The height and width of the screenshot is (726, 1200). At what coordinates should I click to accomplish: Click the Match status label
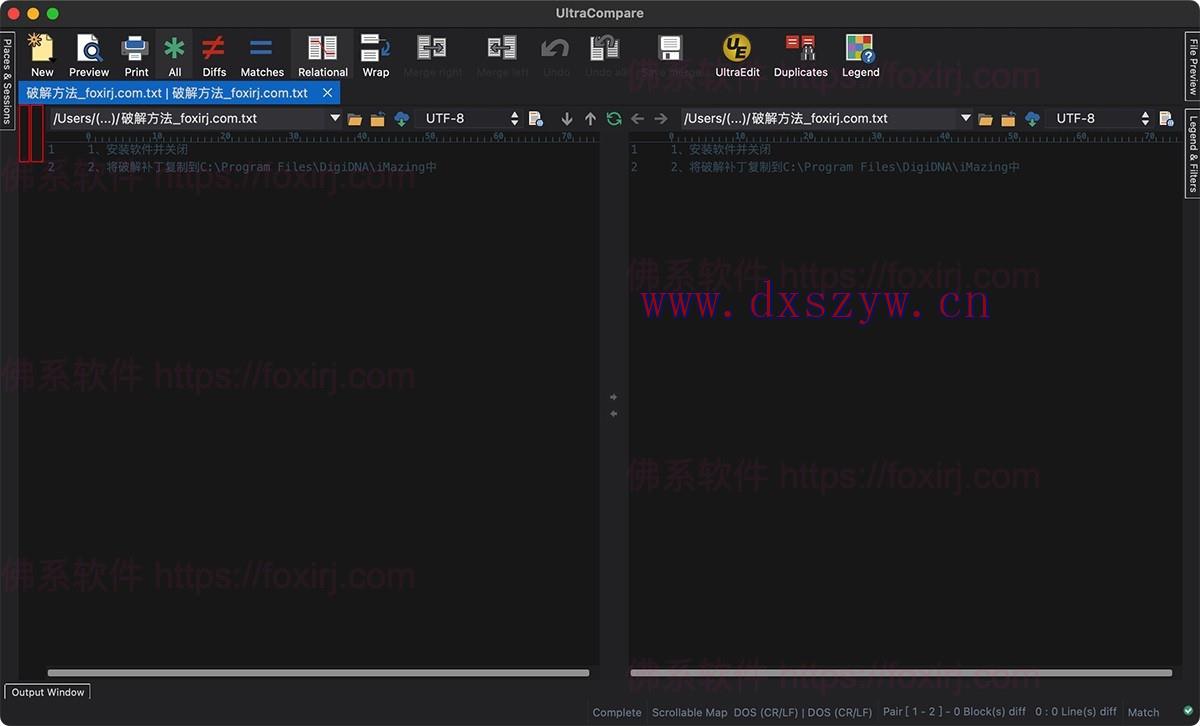pos(1143,713)
